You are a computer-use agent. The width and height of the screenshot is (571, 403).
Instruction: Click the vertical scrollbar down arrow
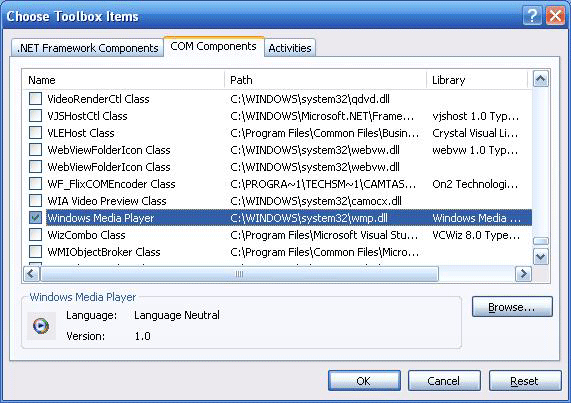541,257
